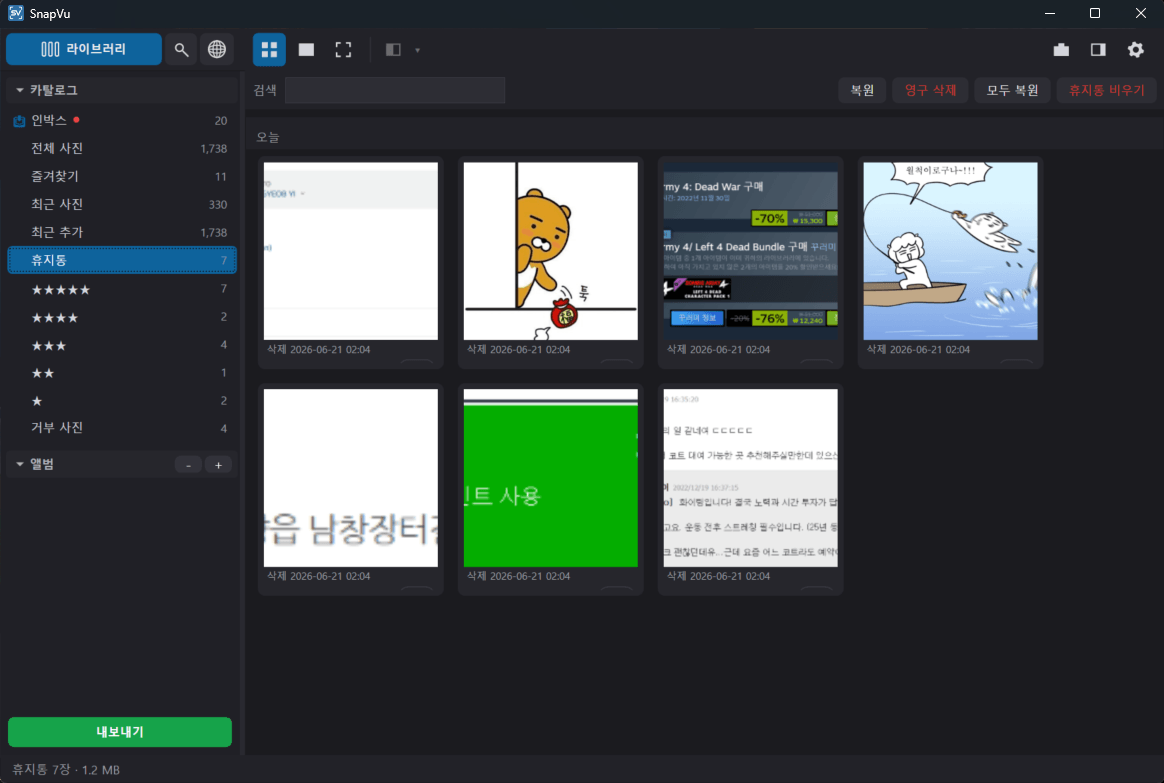The height and width of the screenshot is (783, 1164).
Task: Select 인박스 in catalog
Action: (122, 120)
